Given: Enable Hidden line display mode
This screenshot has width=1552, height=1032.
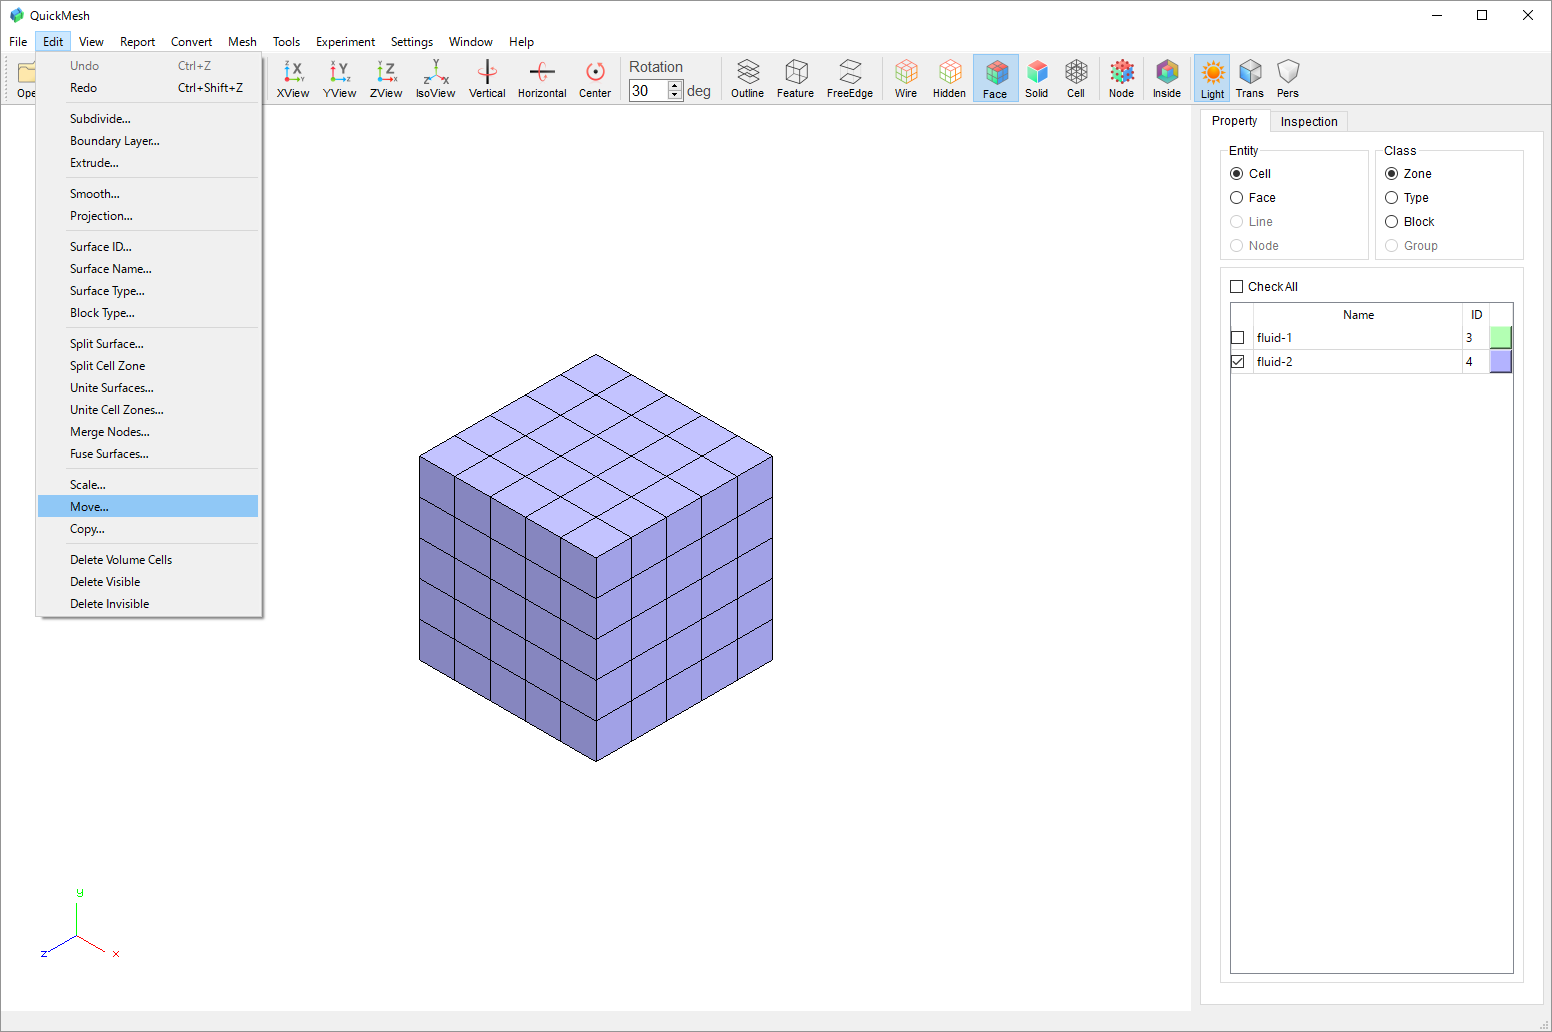Looking at the screenshot, I should [949, 78].
